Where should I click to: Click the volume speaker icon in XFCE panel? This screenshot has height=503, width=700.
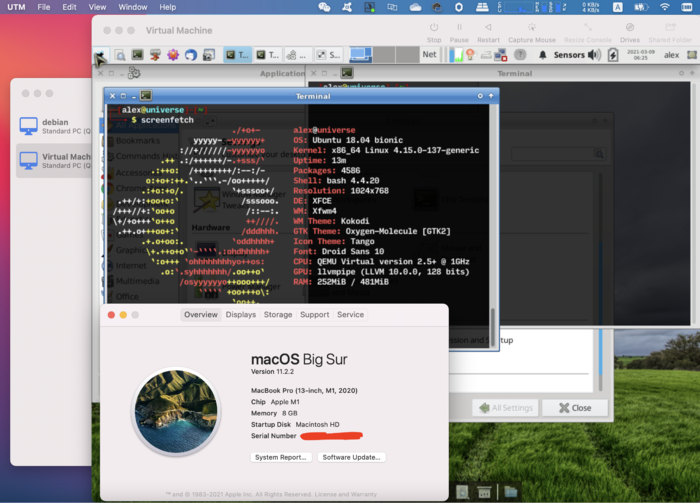click(x=594, y=55)
